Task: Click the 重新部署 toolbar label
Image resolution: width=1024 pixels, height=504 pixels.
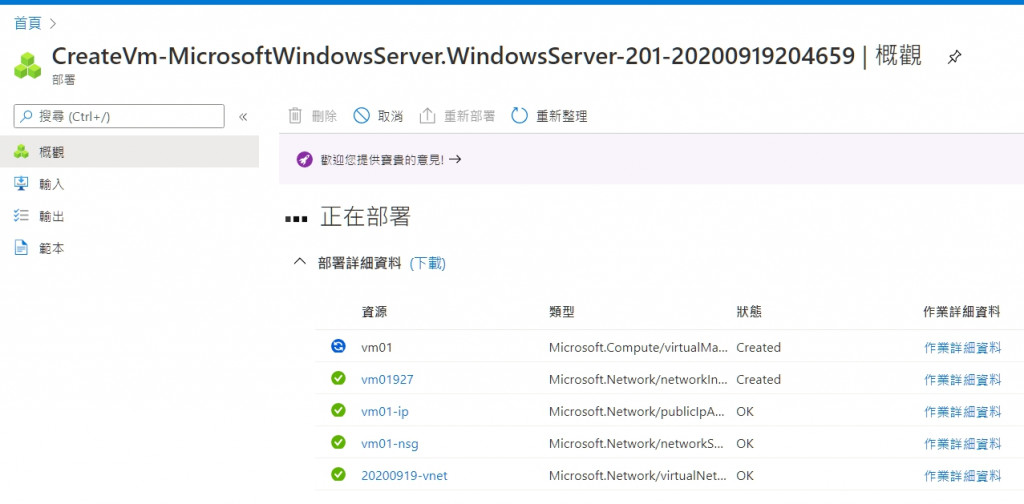Action: [470, 117]
